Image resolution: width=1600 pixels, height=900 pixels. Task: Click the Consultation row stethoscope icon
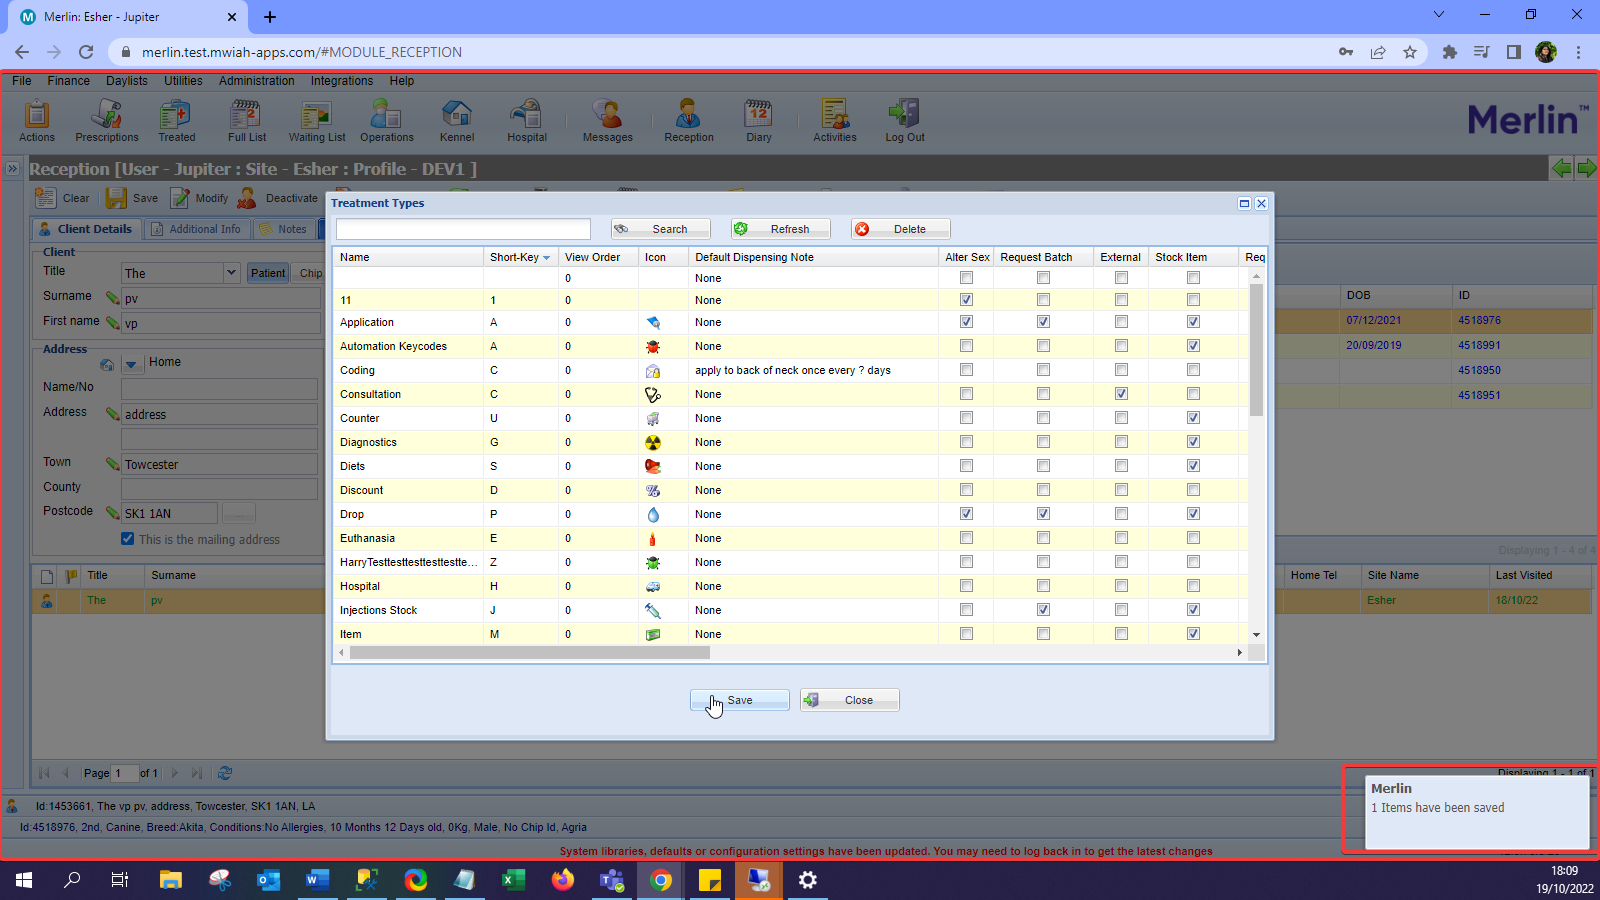pyautogui.click(x=653, y=394)
